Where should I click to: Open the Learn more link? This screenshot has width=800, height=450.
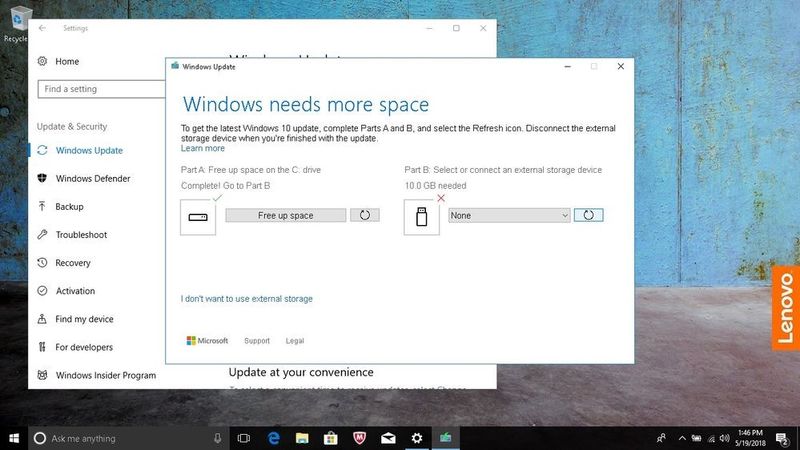203,148
